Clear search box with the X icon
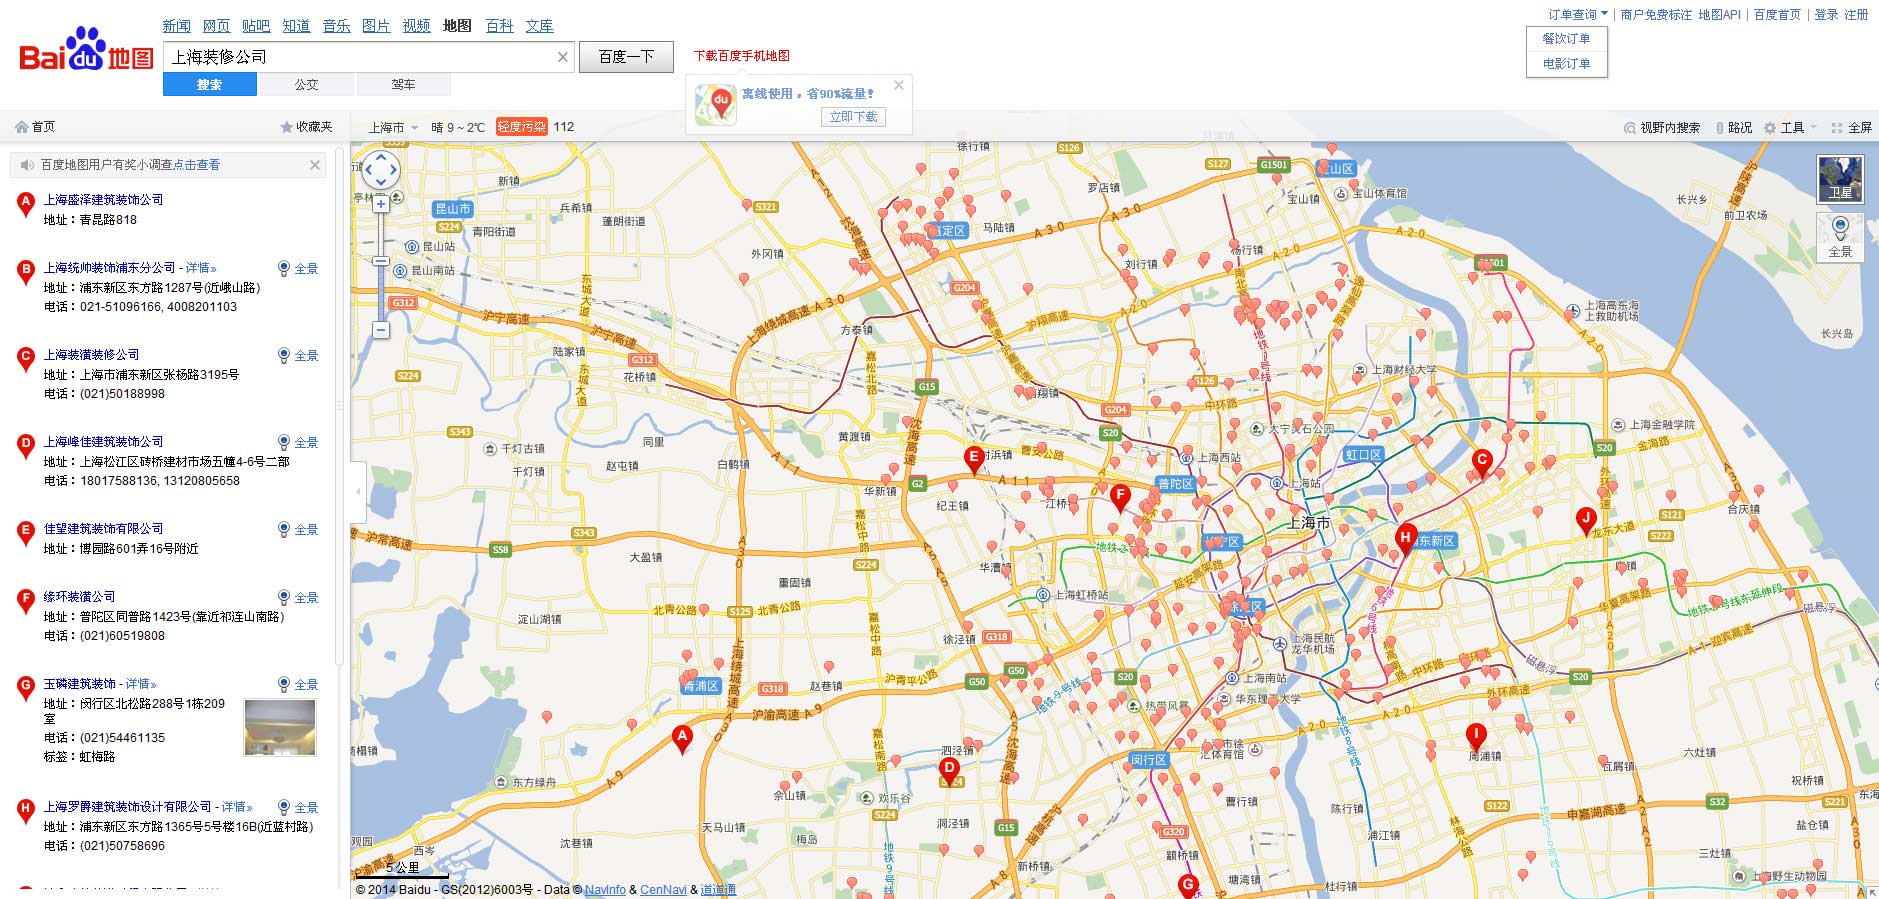 563,57
